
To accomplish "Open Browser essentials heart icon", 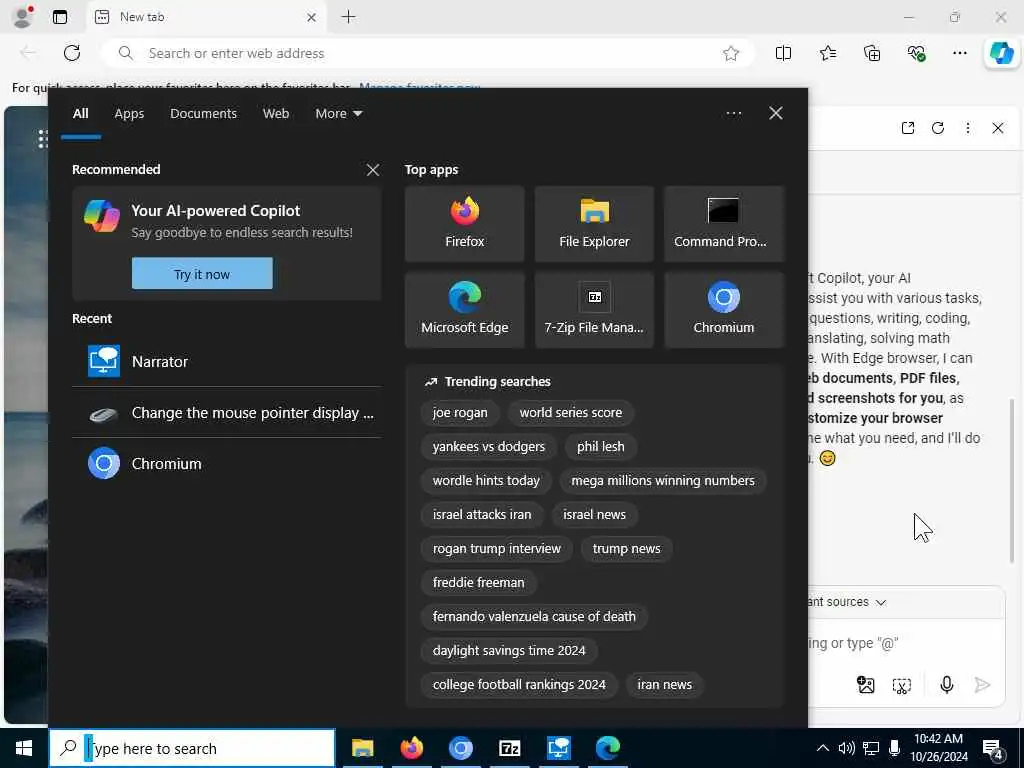I will [x=916, y=54].
